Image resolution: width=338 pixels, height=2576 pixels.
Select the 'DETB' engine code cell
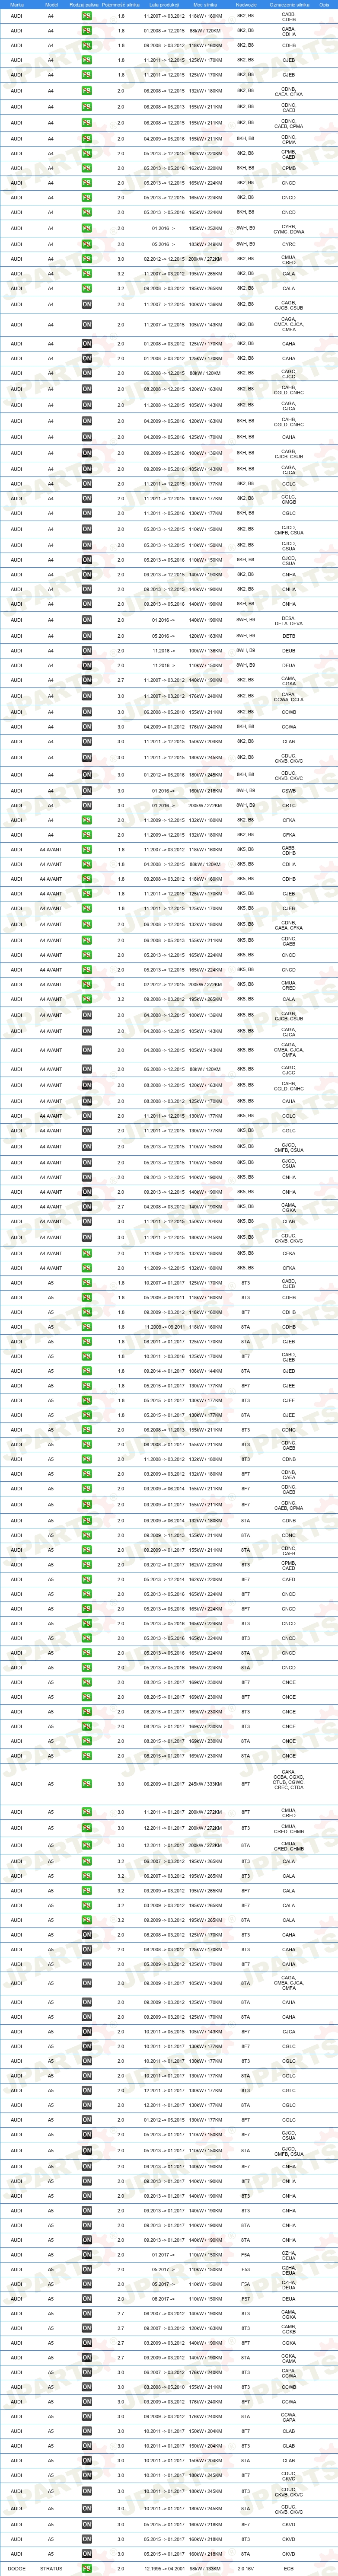[x=289, y=636]
